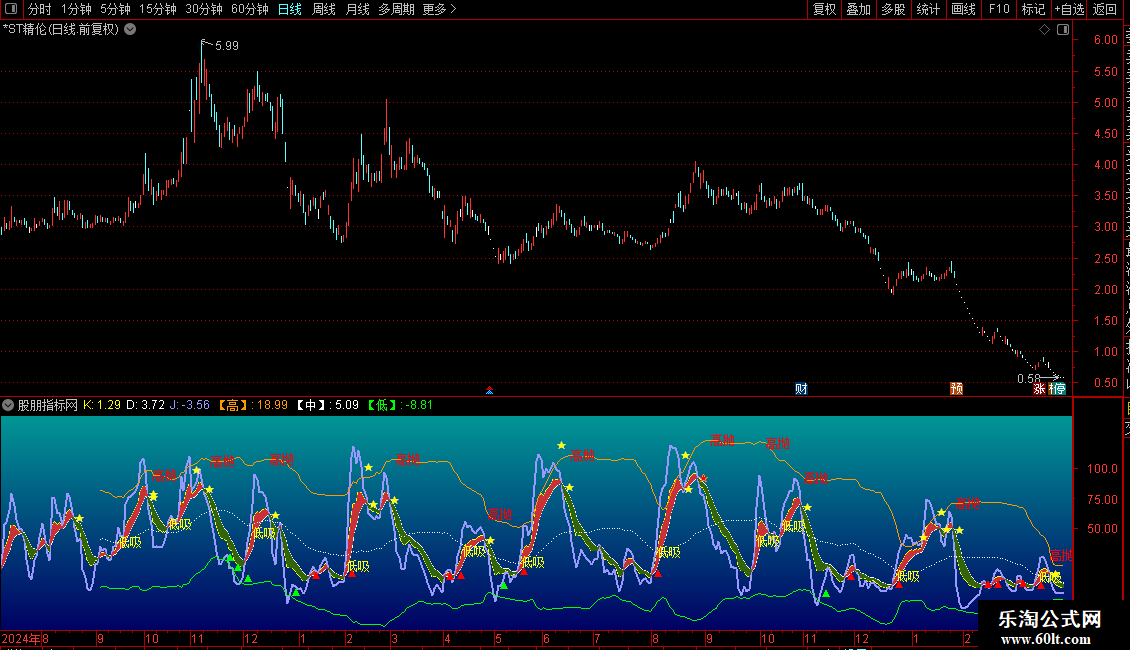Open the dropdown beside *ST精伦(日线.前复权)
This screenshot has height=650, width=1130.
[x=130, y=30]
